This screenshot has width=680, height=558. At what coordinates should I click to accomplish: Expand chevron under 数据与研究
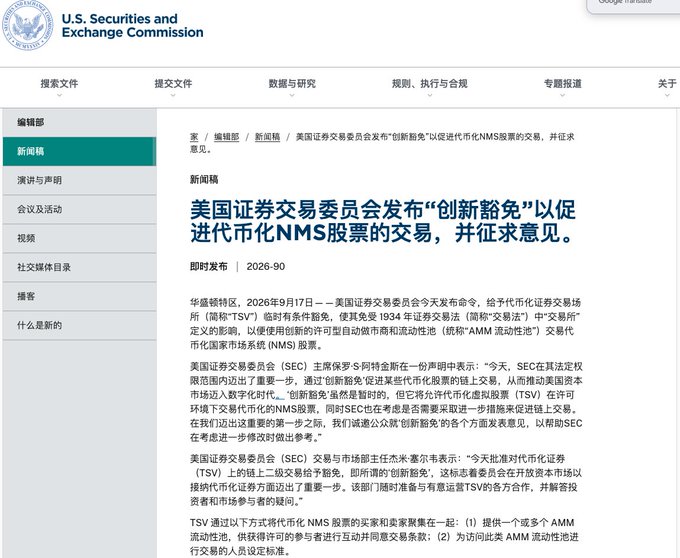(x=292, y=95)
